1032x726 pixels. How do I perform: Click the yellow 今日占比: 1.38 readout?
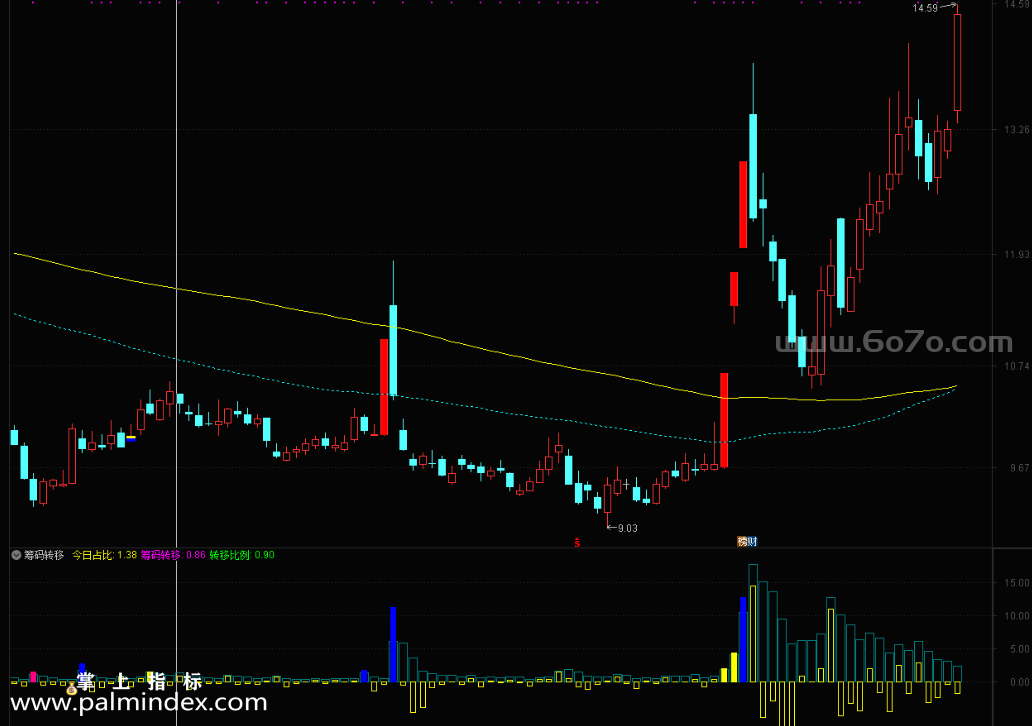pos(104,555)
